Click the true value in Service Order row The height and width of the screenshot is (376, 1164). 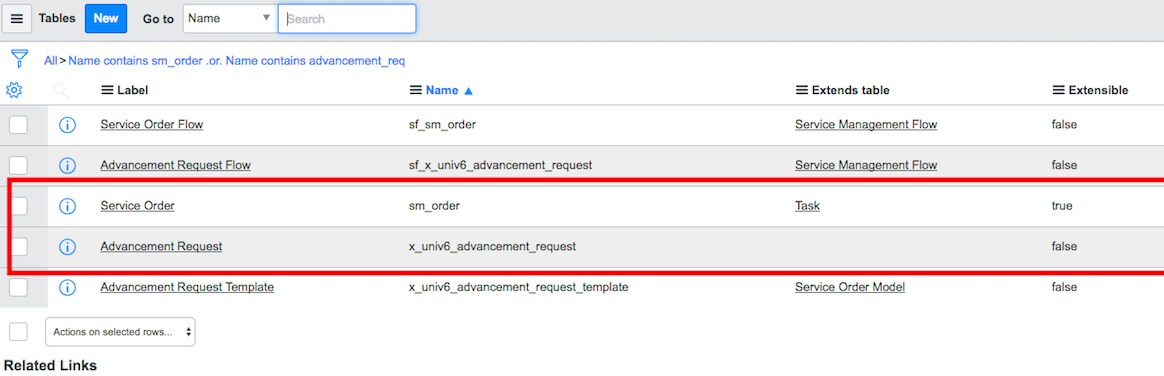click(x=1062, y=206)
